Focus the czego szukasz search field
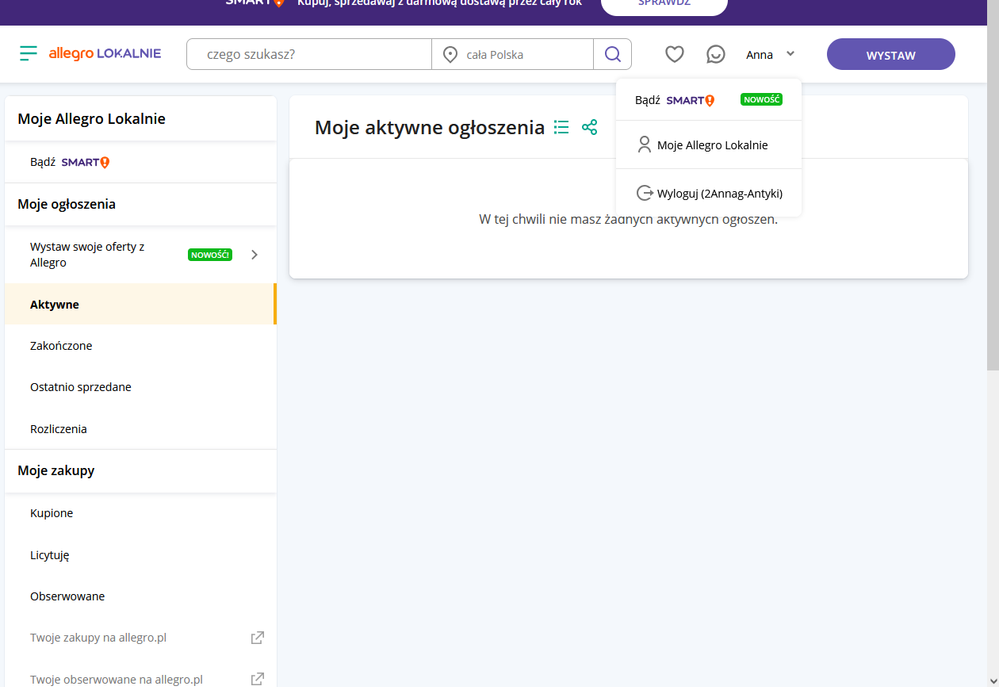This screenshot has width=999, height=687. pyautogui.click(x=309, y=54)
